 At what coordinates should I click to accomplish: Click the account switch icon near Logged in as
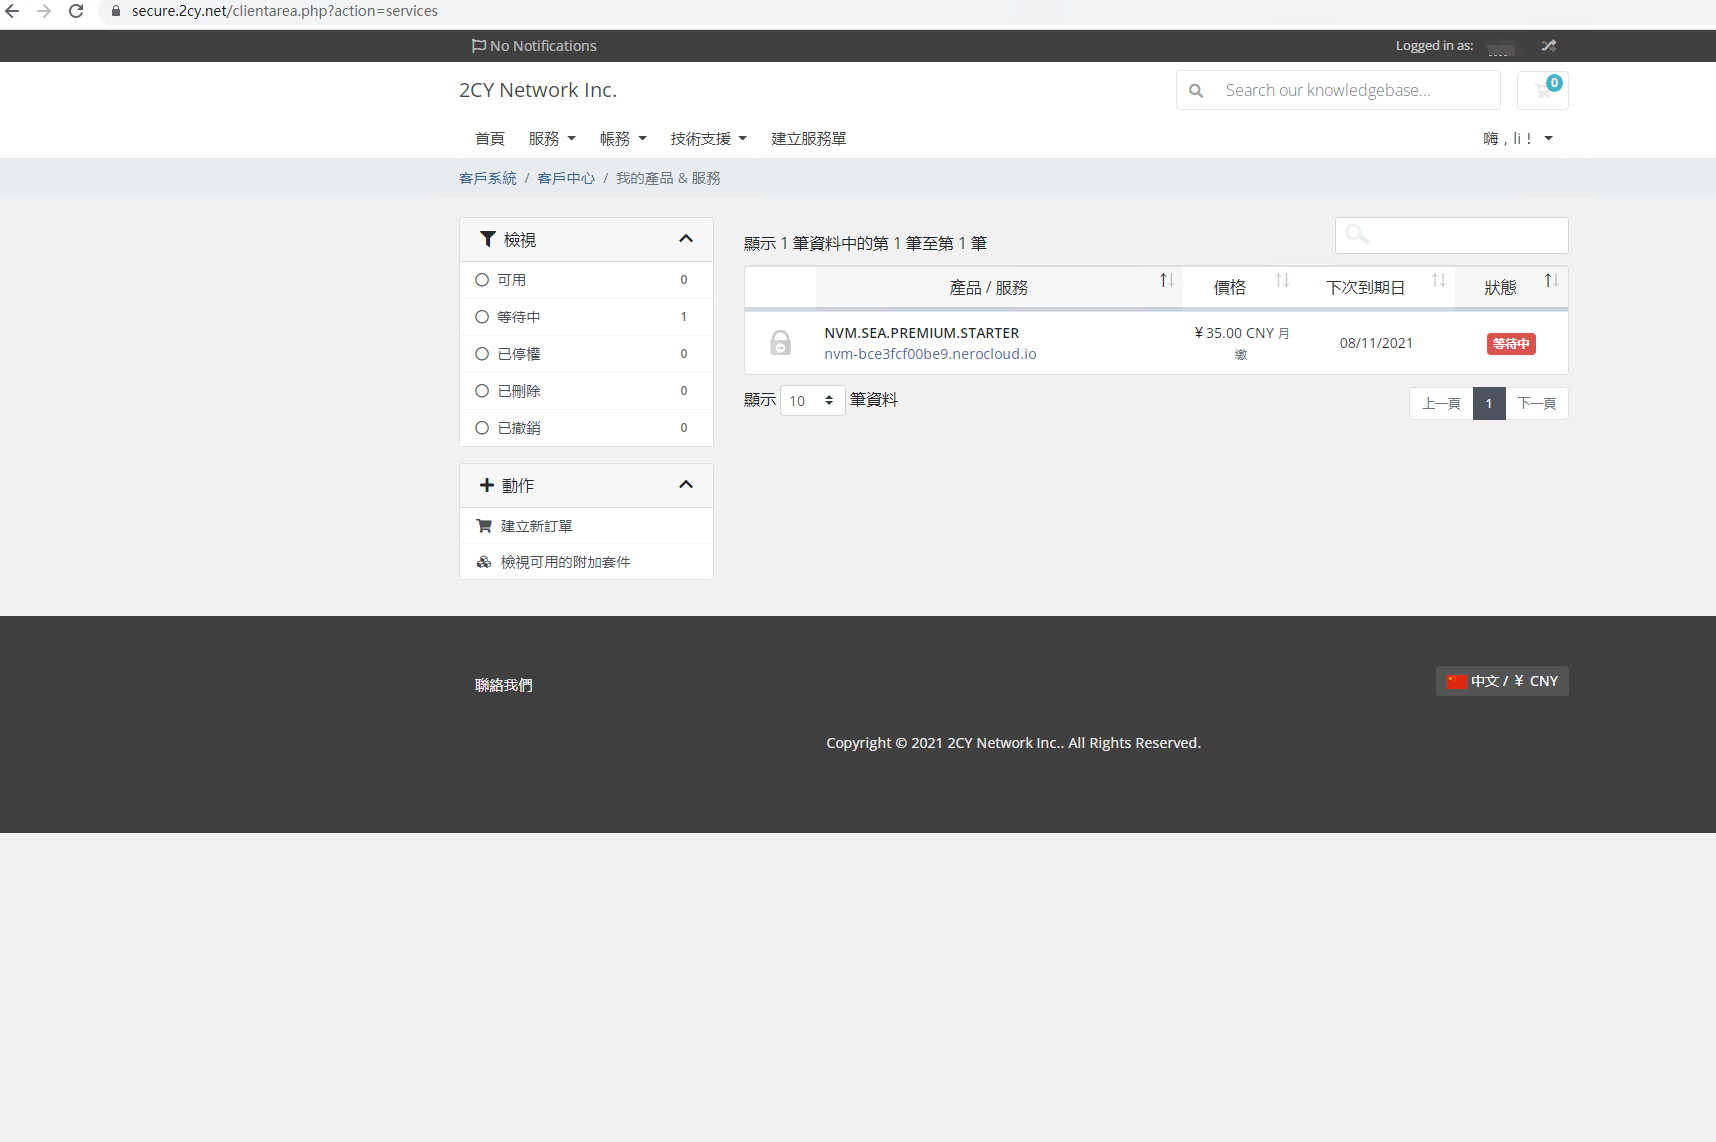coord(1548,45)
